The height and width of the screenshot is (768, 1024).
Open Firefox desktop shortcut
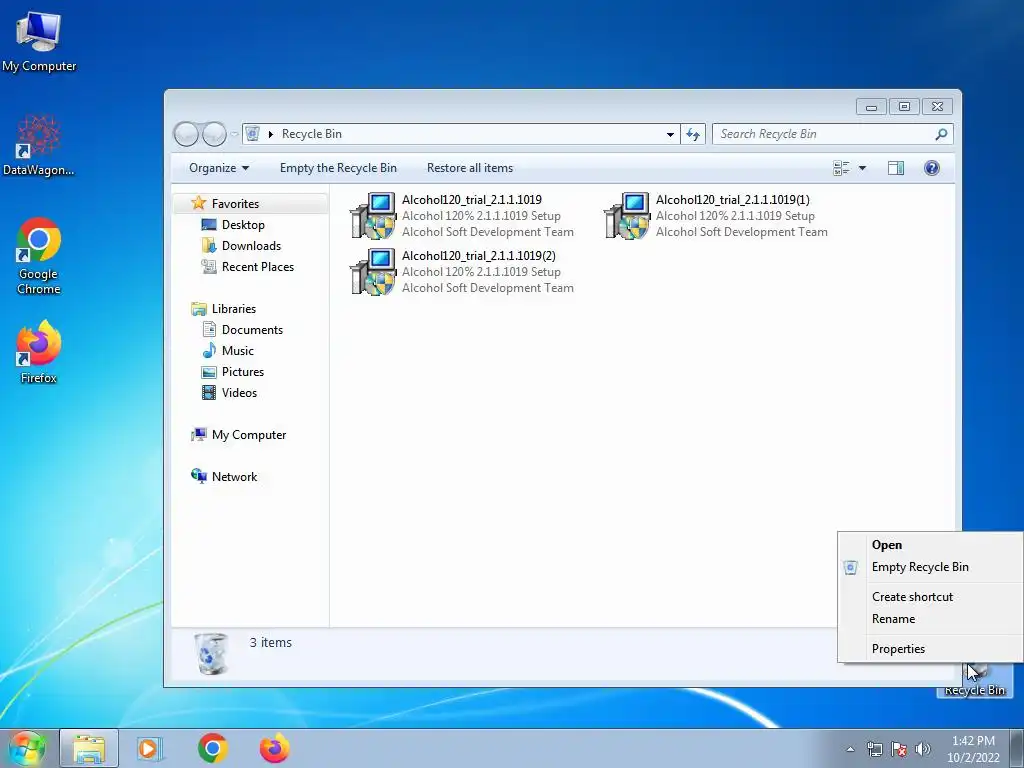39,351
